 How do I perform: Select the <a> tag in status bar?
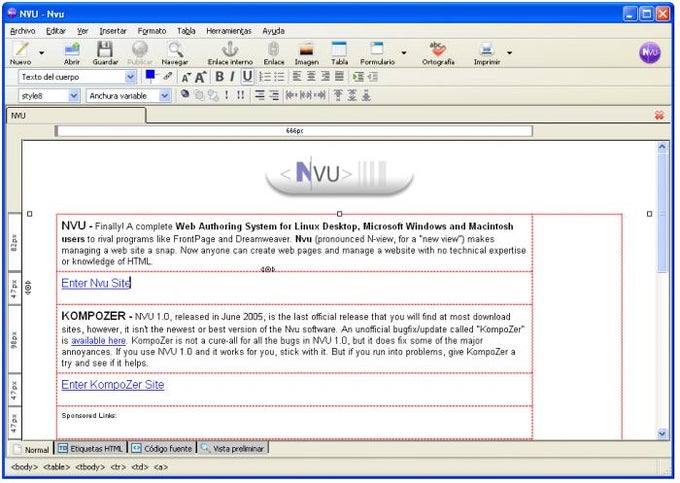[x=160, y=467]
